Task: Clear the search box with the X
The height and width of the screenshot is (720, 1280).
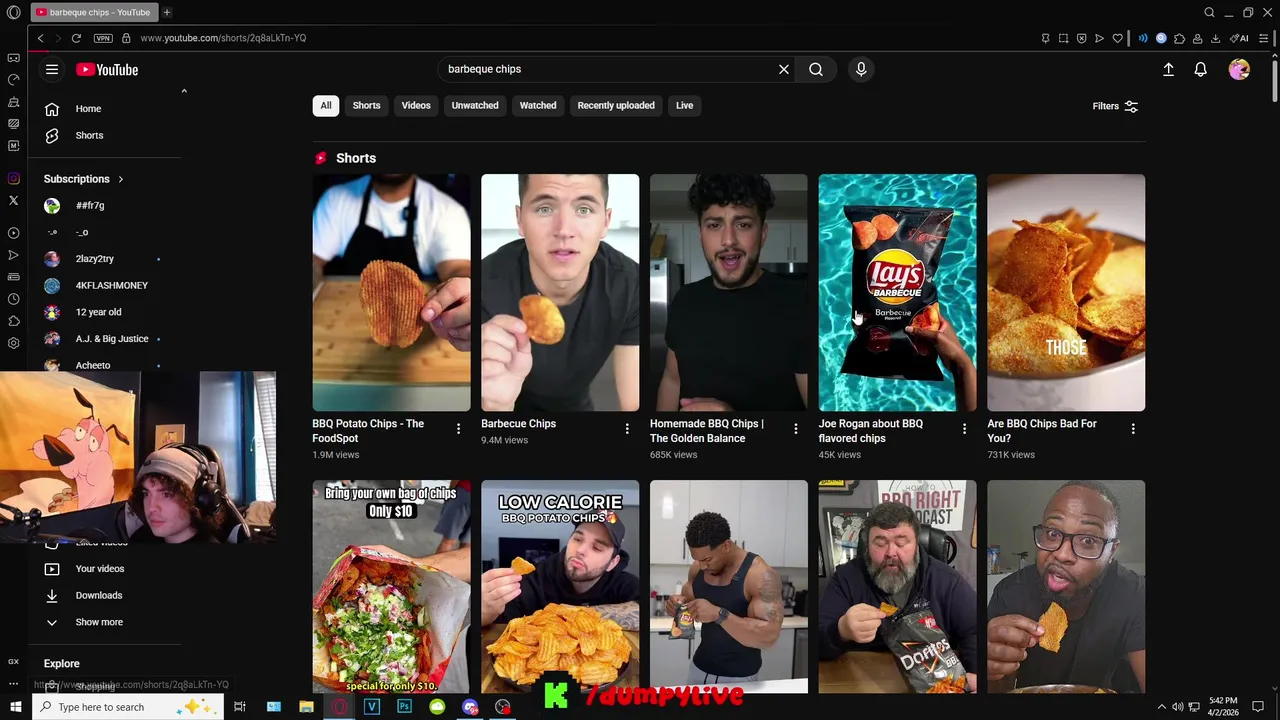Action: (784, 69)
